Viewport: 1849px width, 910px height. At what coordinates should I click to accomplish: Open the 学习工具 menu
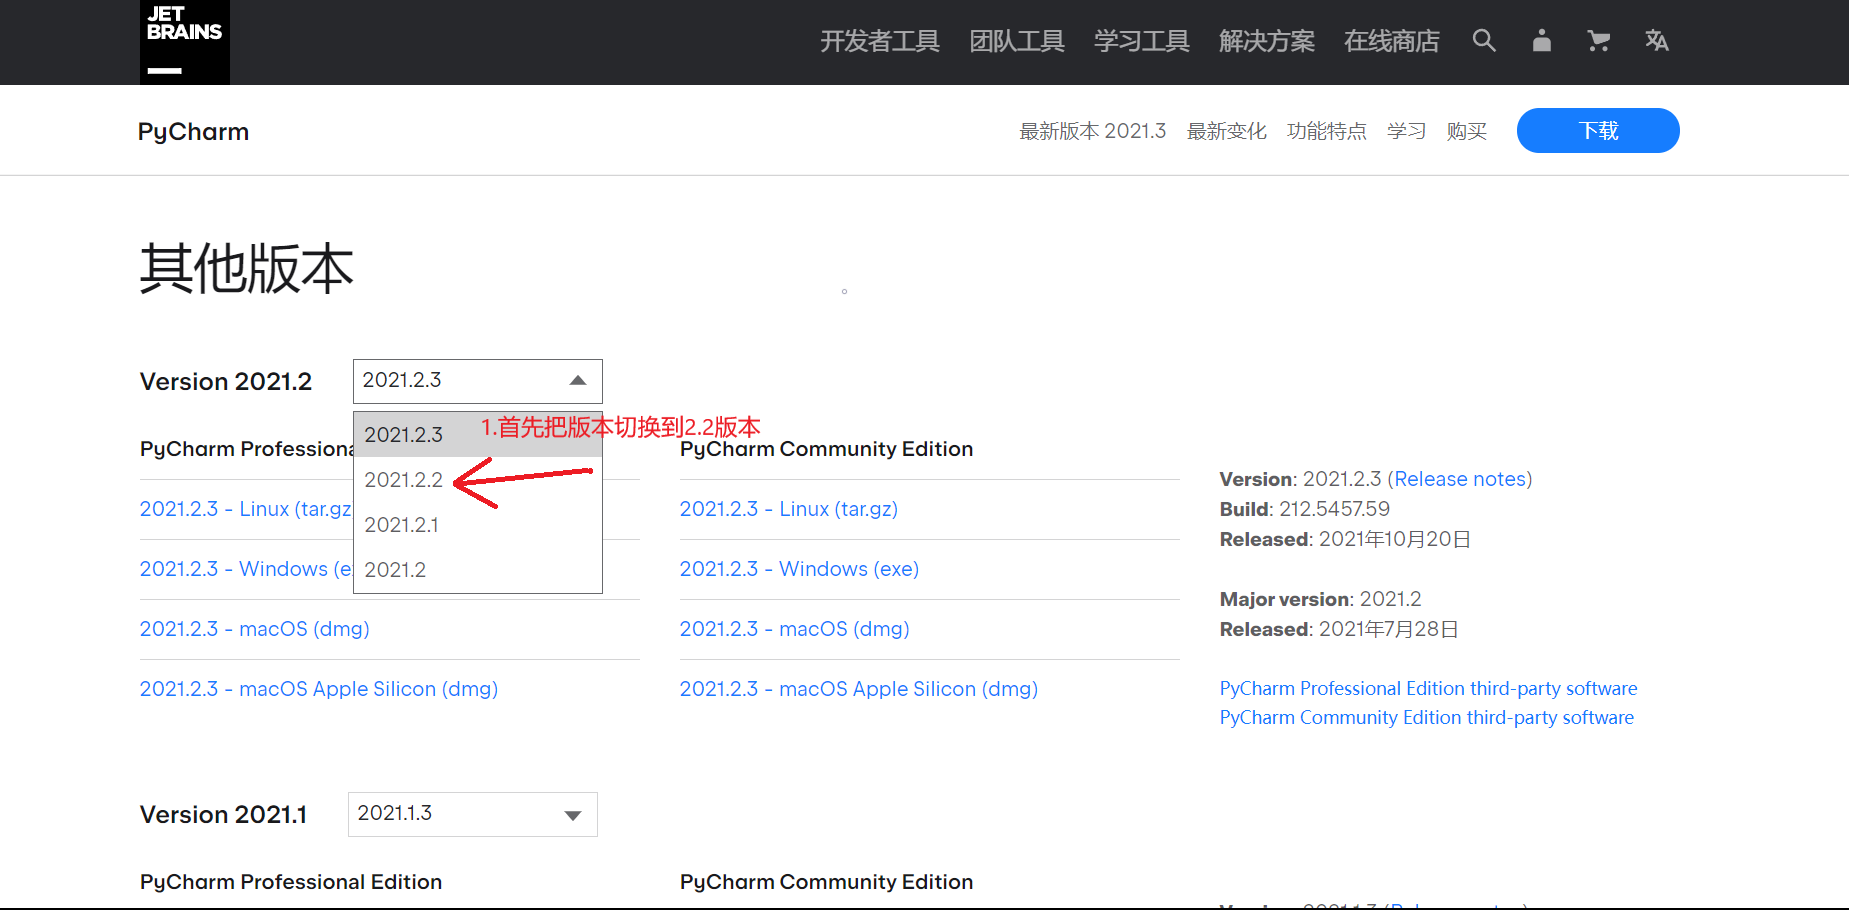1142,41
